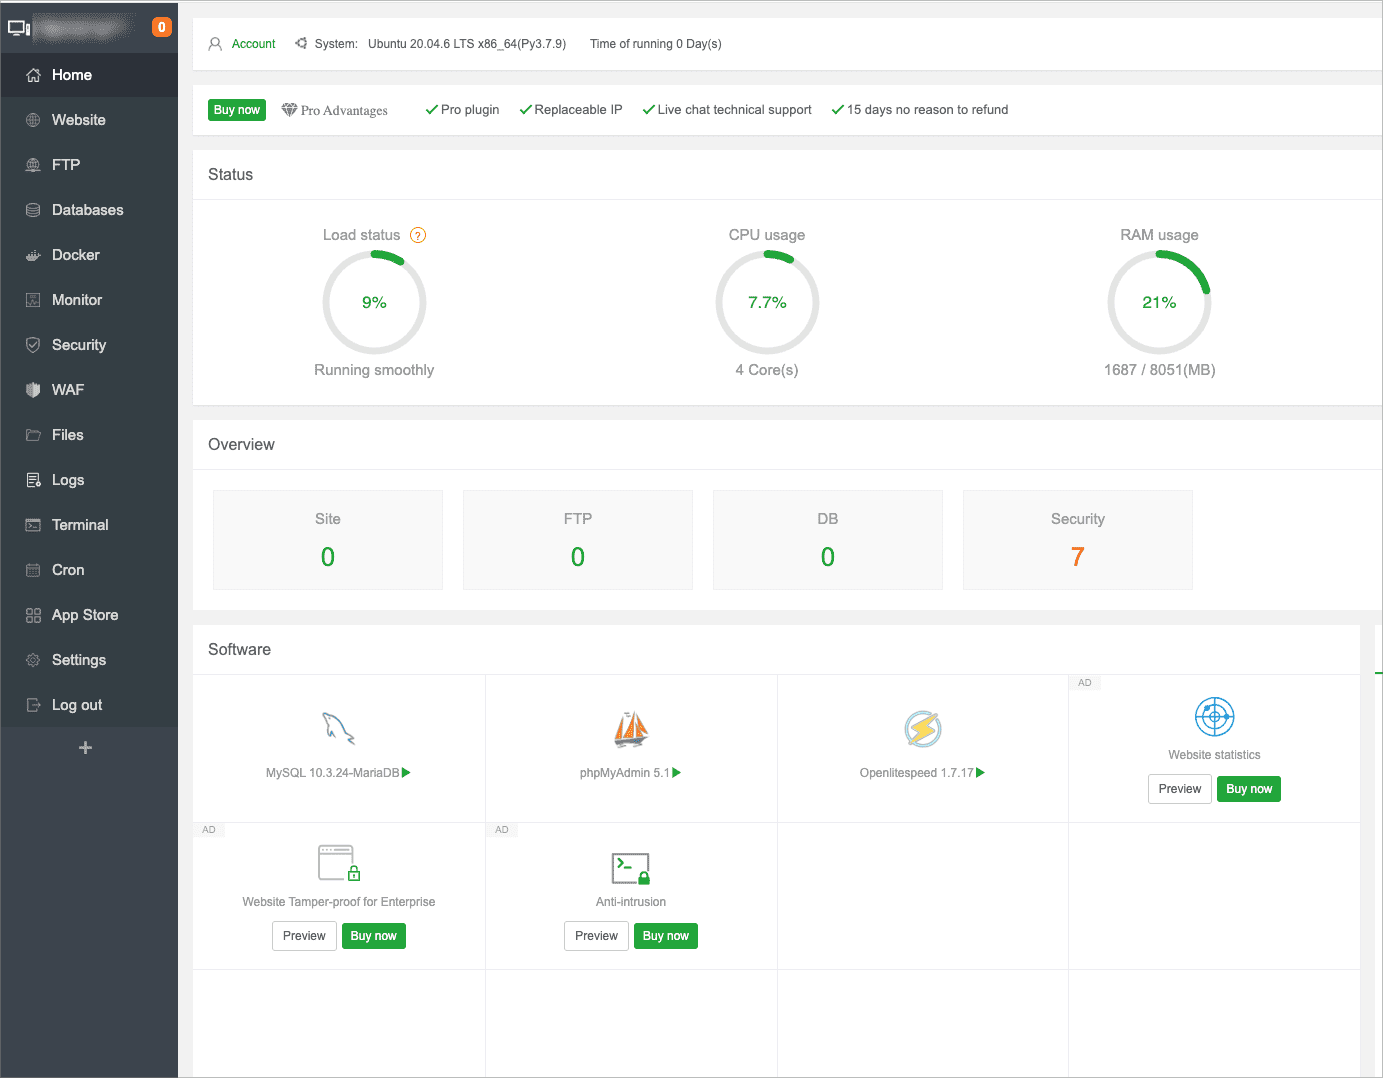Click Buy now in Pro Advantages bar
The width and height of the screenshot is (1383, 1078).
[237, 110]
